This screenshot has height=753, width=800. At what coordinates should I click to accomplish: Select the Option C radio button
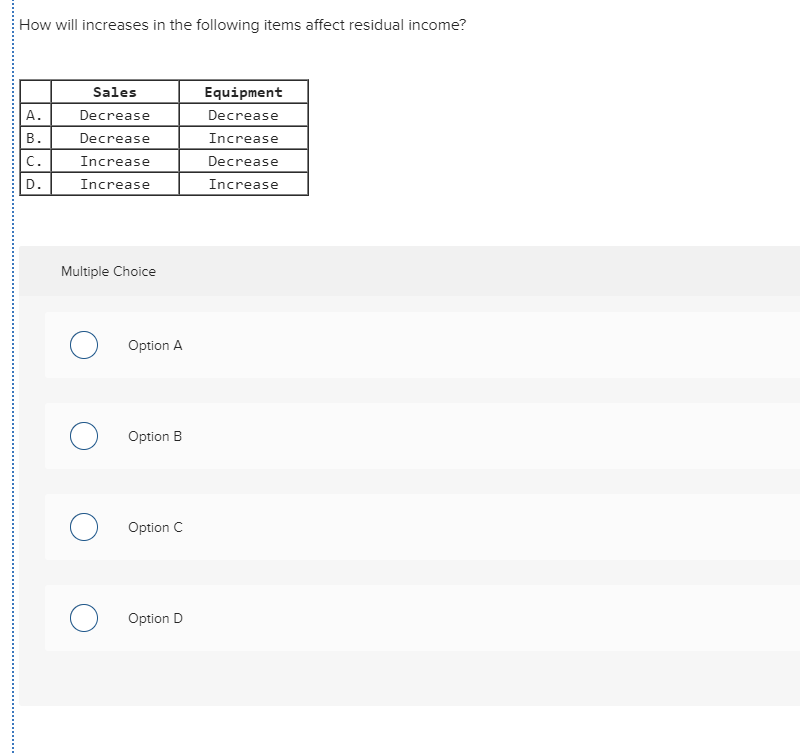pos(83,527)
